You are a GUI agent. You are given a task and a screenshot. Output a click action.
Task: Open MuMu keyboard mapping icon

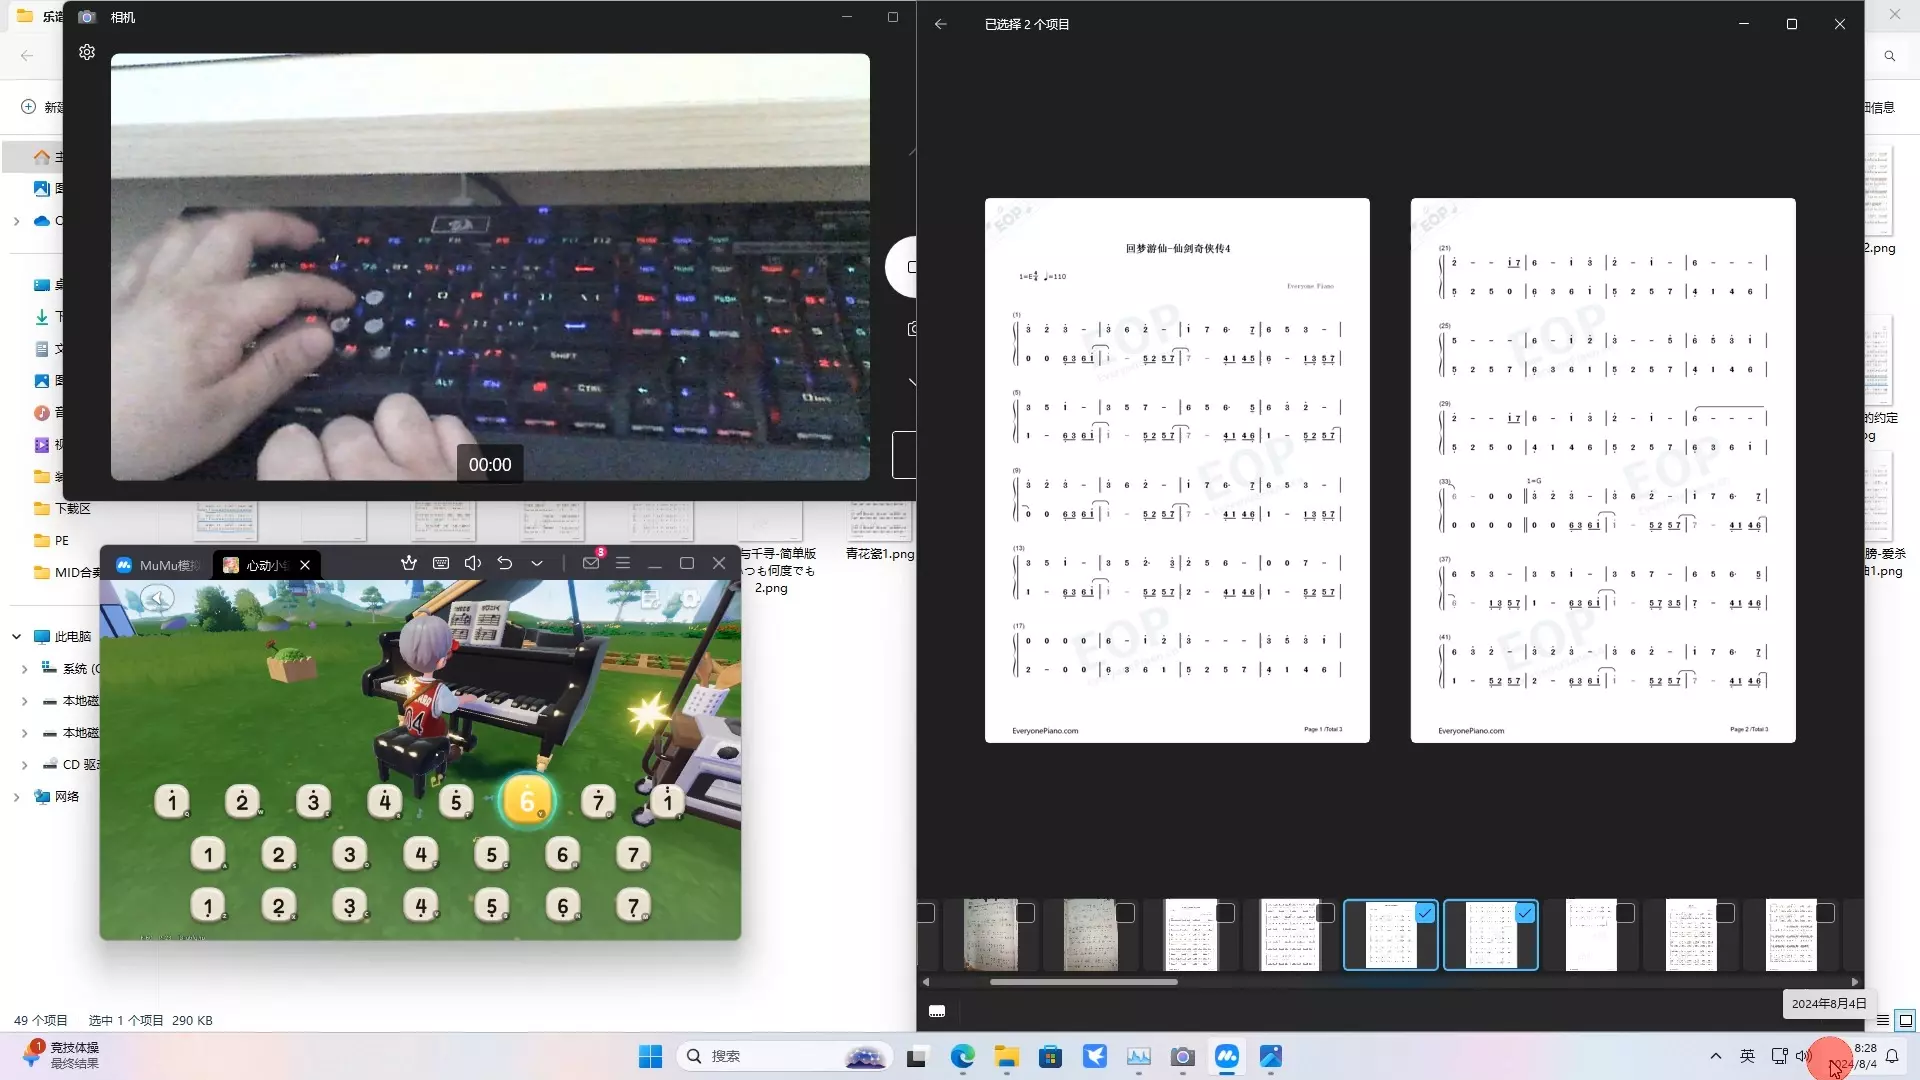(x=441, y=563)
